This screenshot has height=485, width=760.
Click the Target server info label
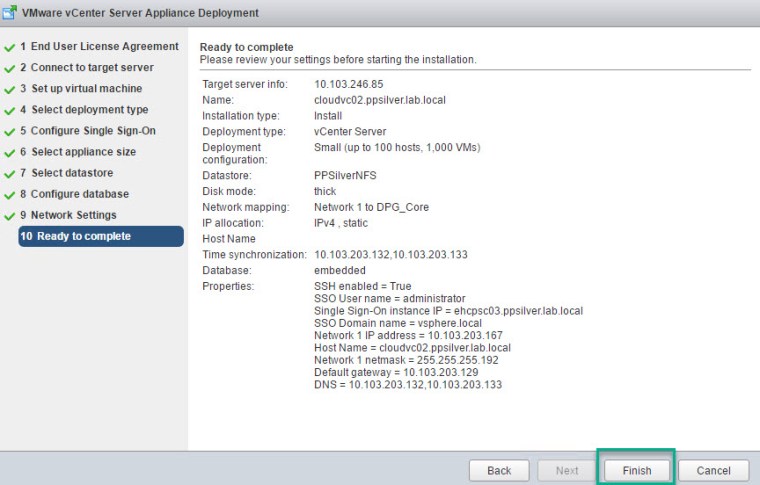coord(245,84)
